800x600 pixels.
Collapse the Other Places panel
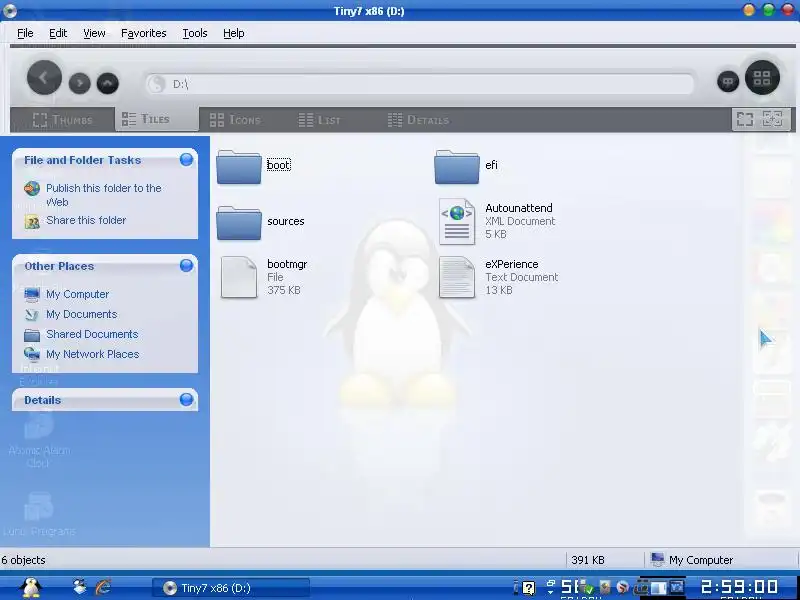[187, 265]
